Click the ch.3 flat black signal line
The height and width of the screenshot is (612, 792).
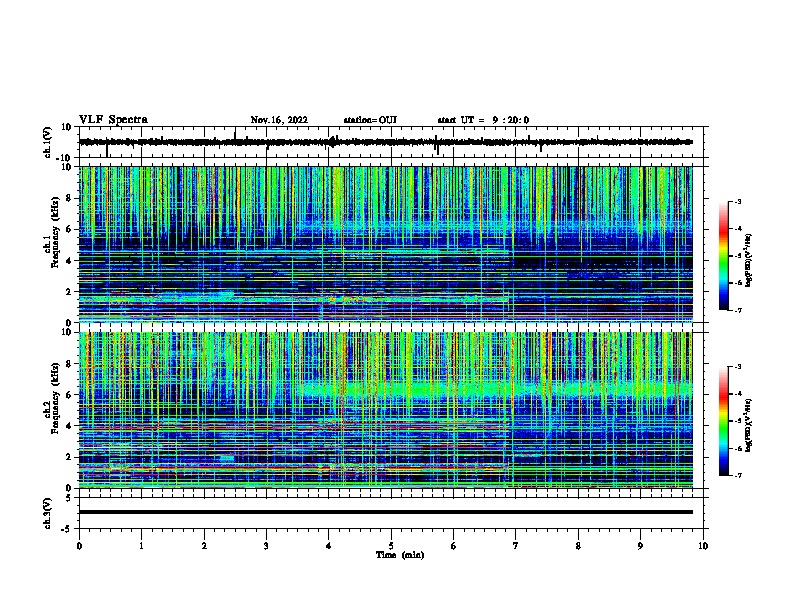[385, 512]
